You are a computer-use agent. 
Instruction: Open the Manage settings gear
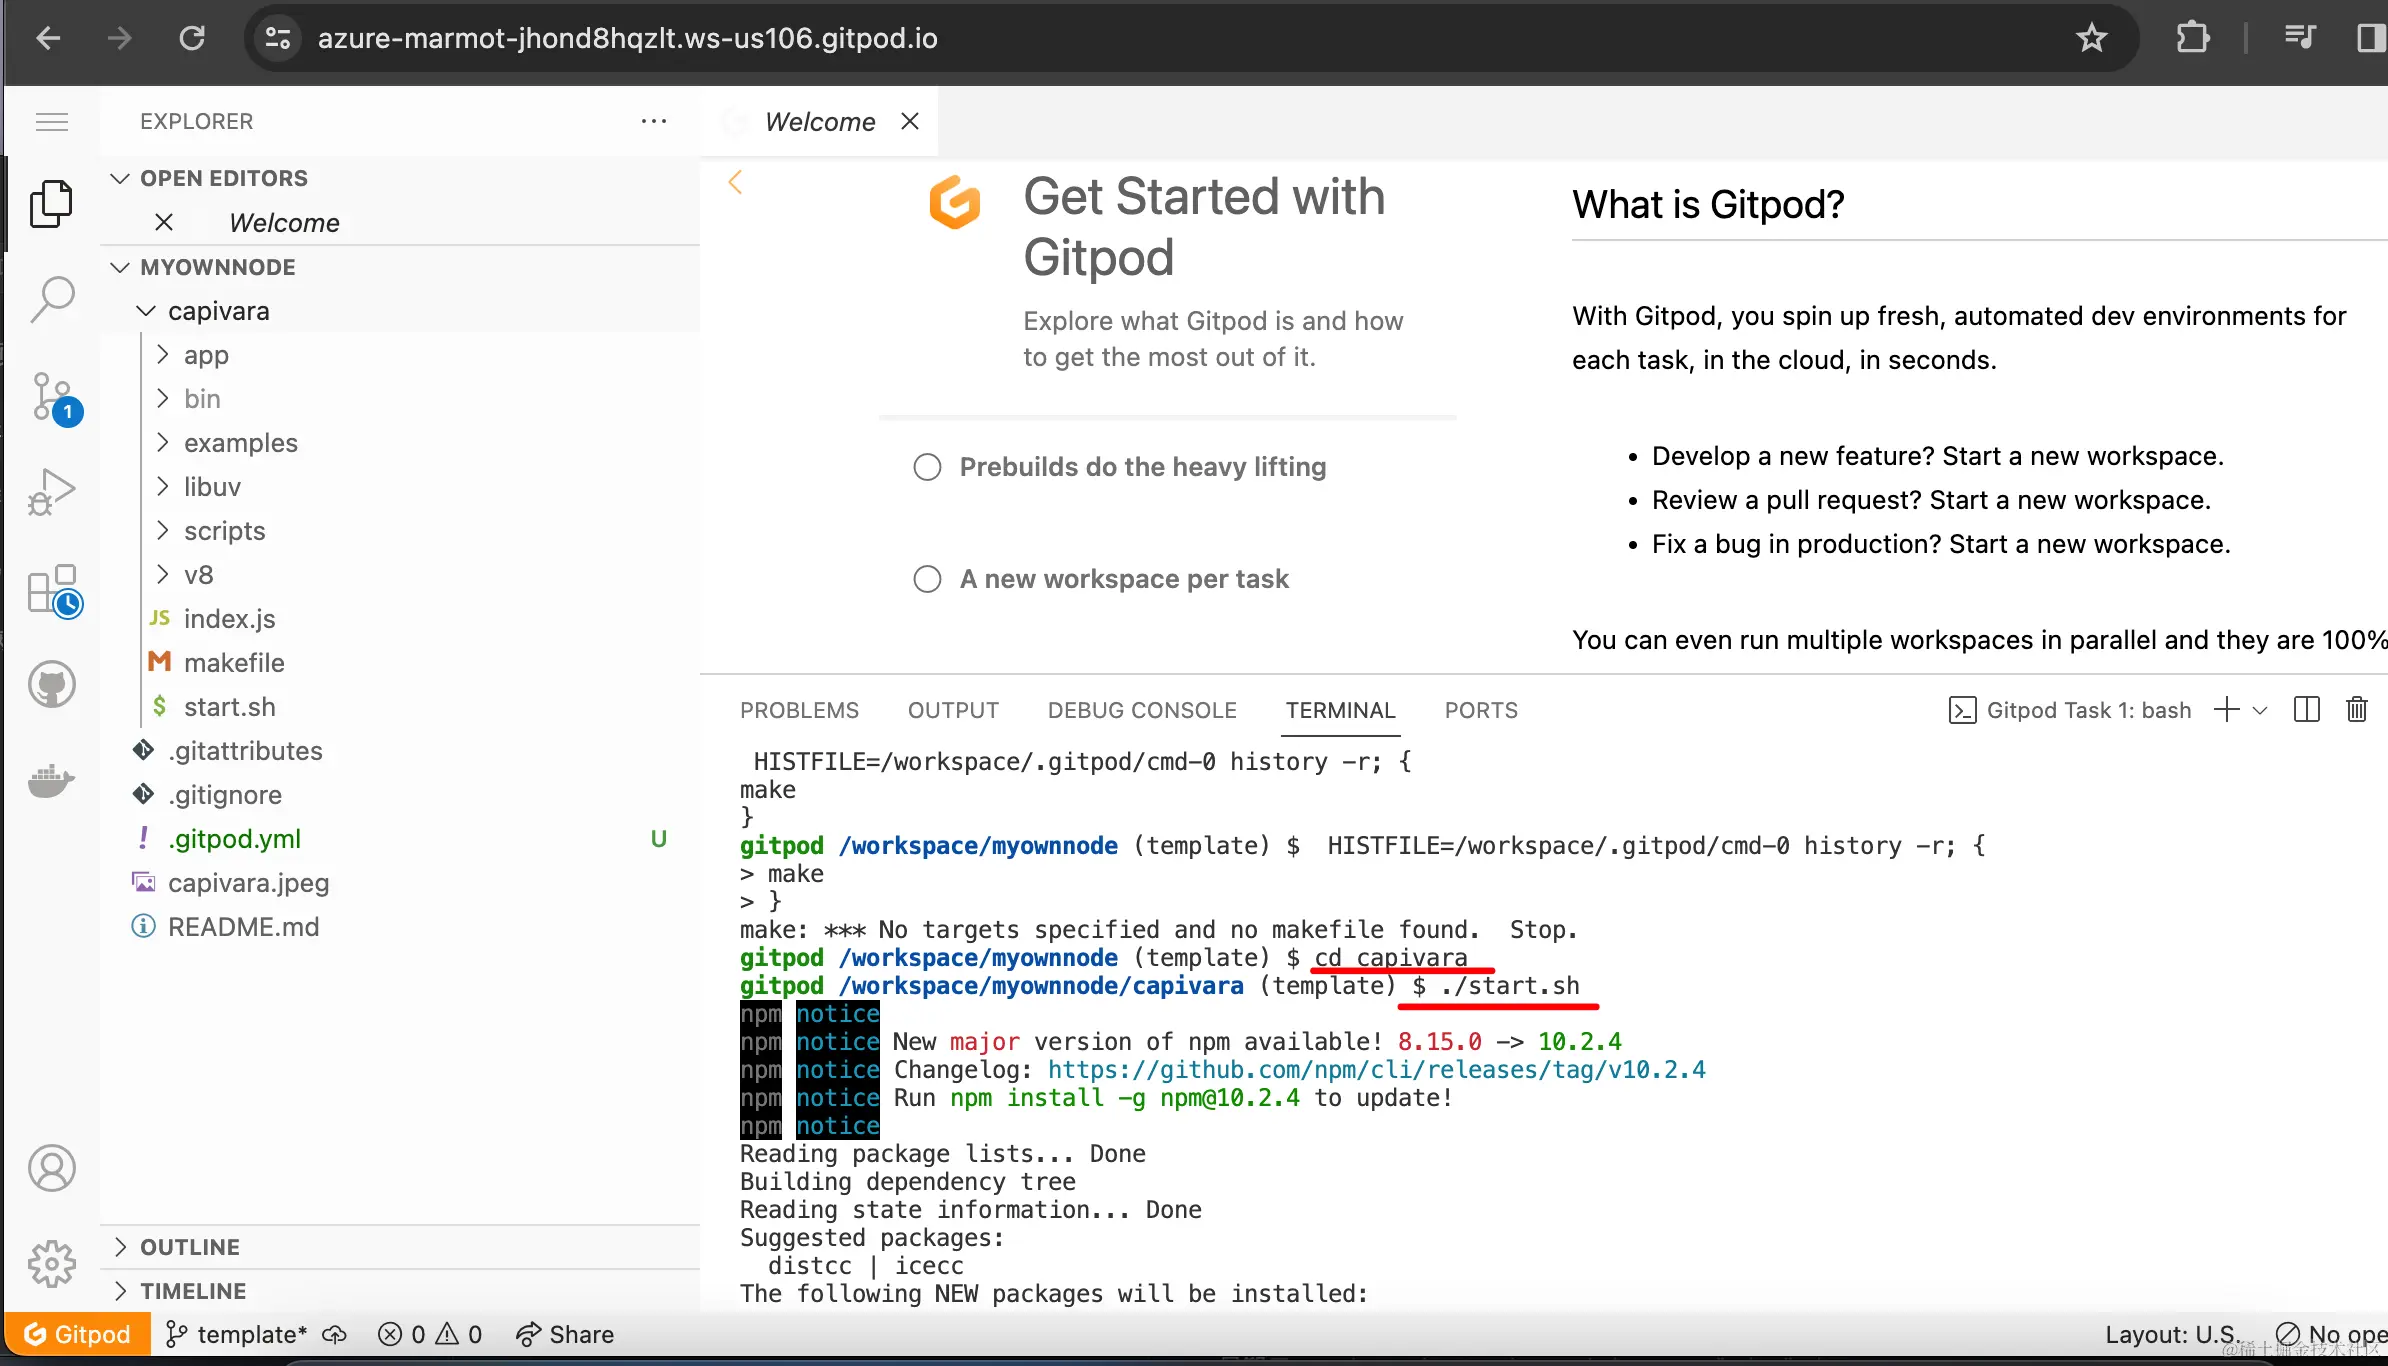(52, 1264)
